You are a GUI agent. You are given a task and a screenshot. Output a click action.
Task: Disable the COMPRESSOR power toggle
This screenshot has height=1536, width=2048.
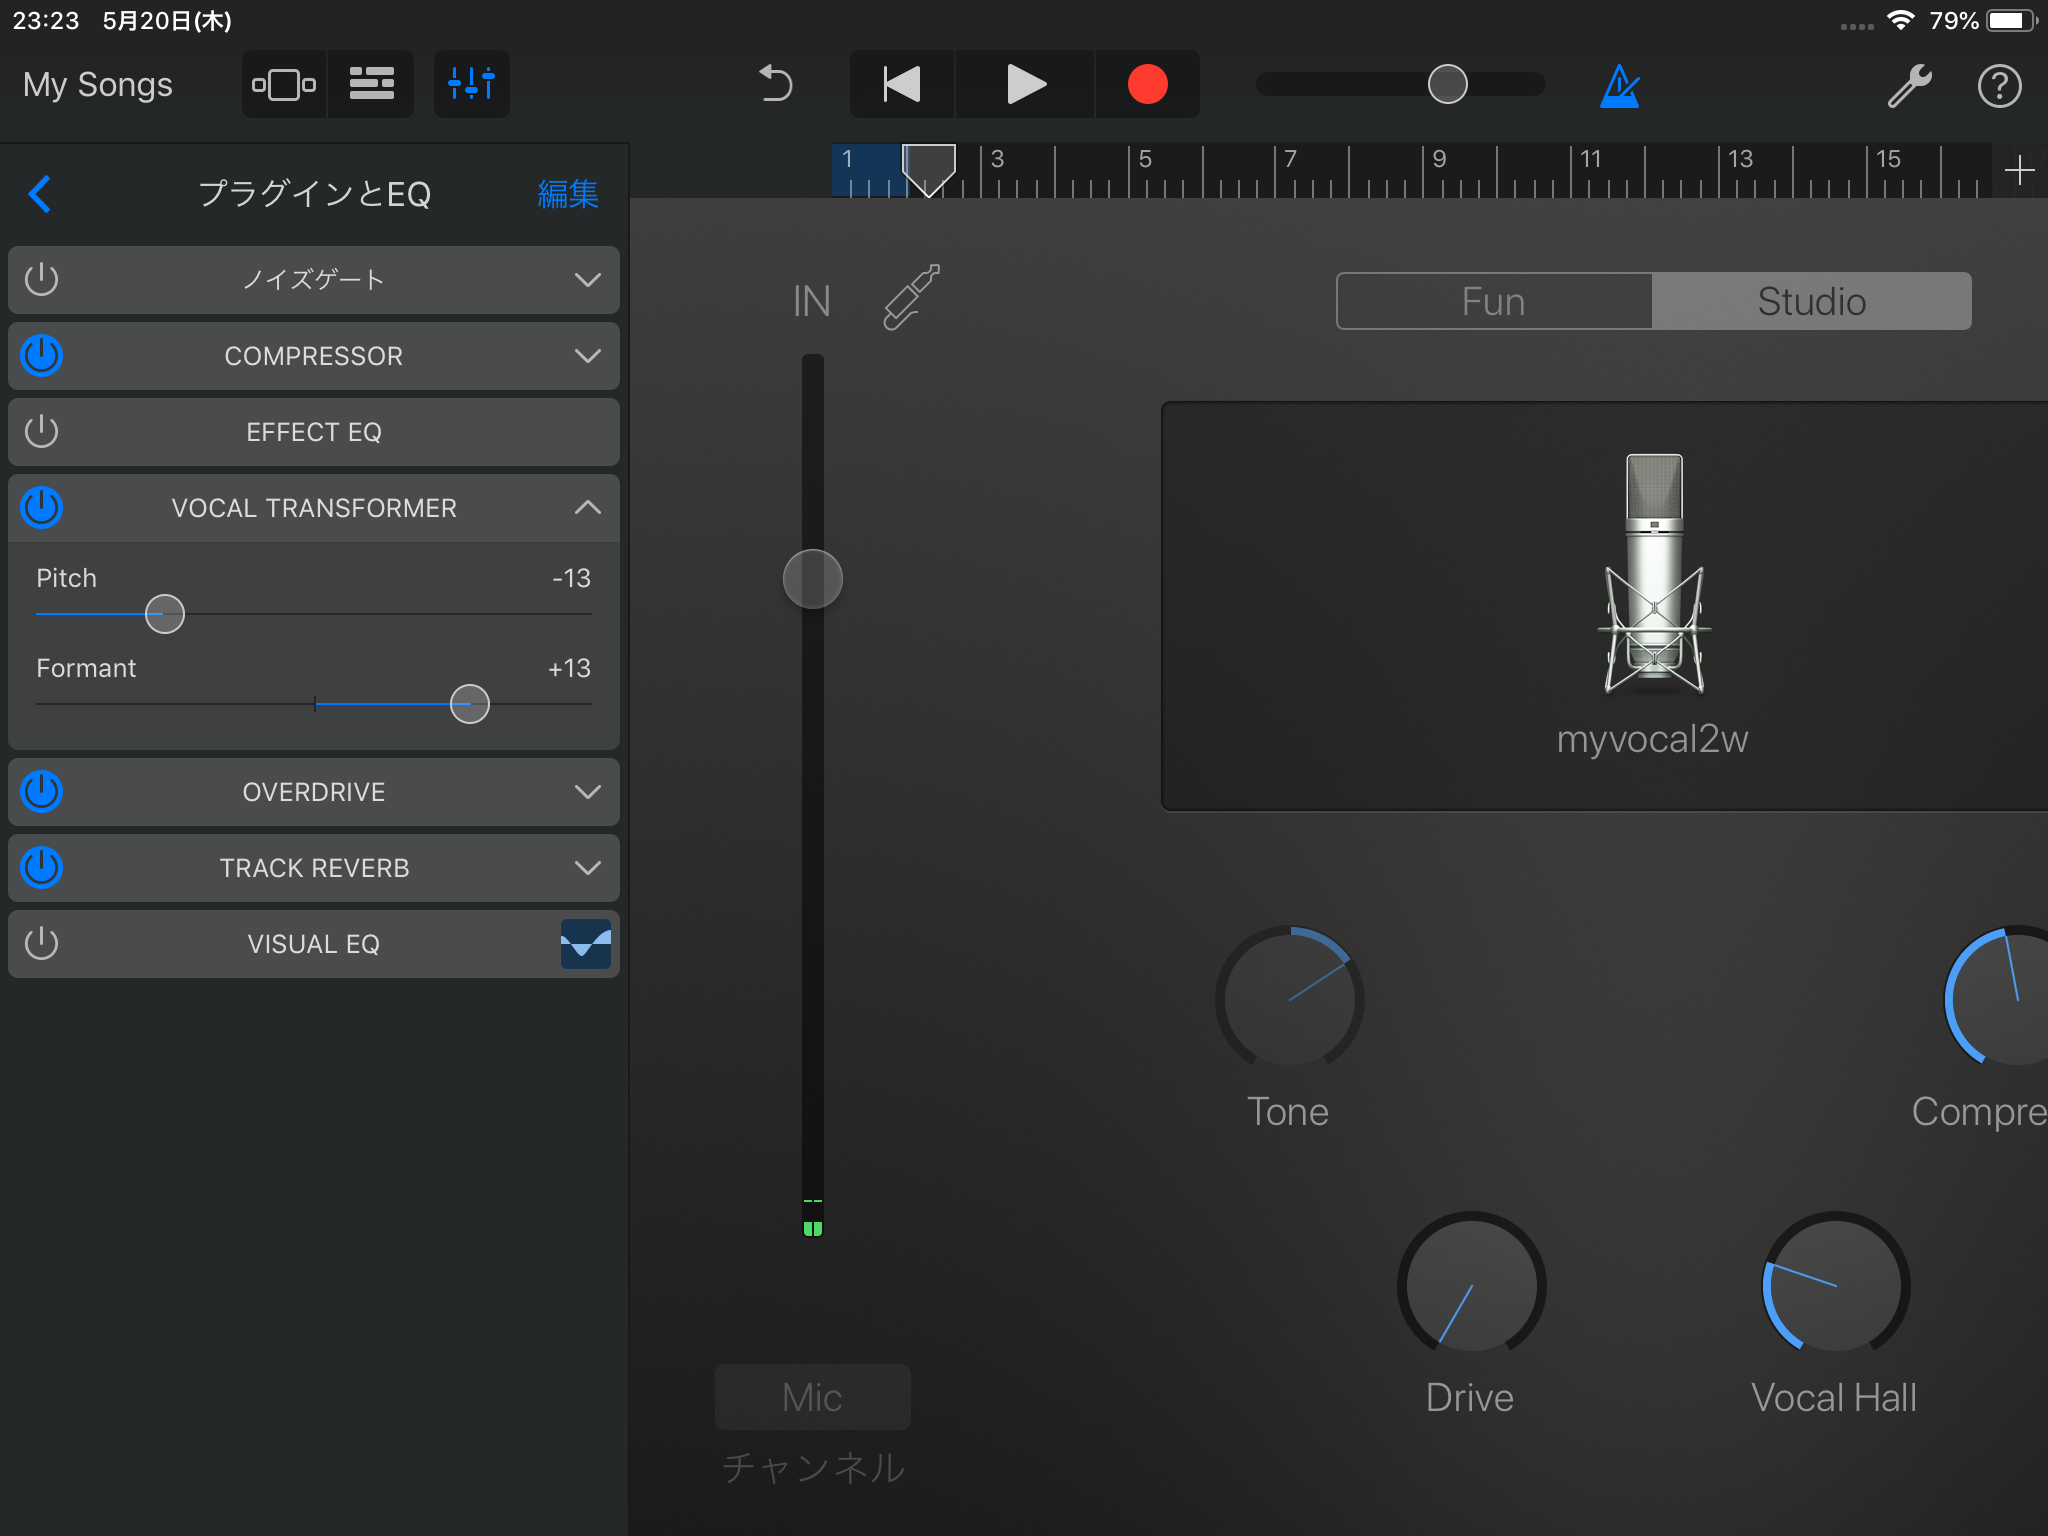coord(42,356)
